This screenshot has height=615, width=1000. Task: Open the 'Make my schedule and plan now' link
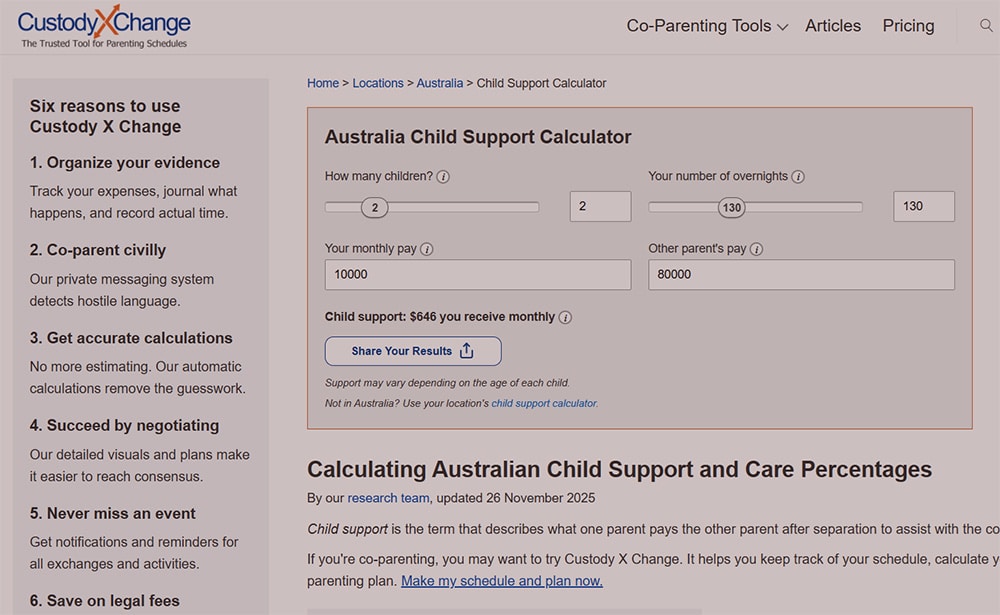(503, 580)
